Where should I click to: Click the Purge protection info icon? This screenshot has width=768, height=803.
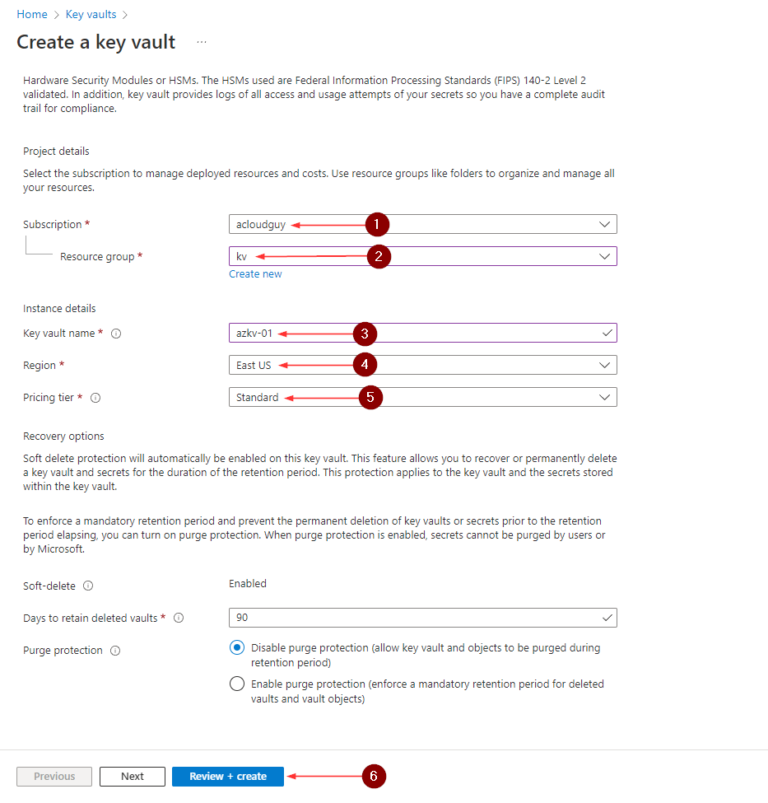point(115,651)
